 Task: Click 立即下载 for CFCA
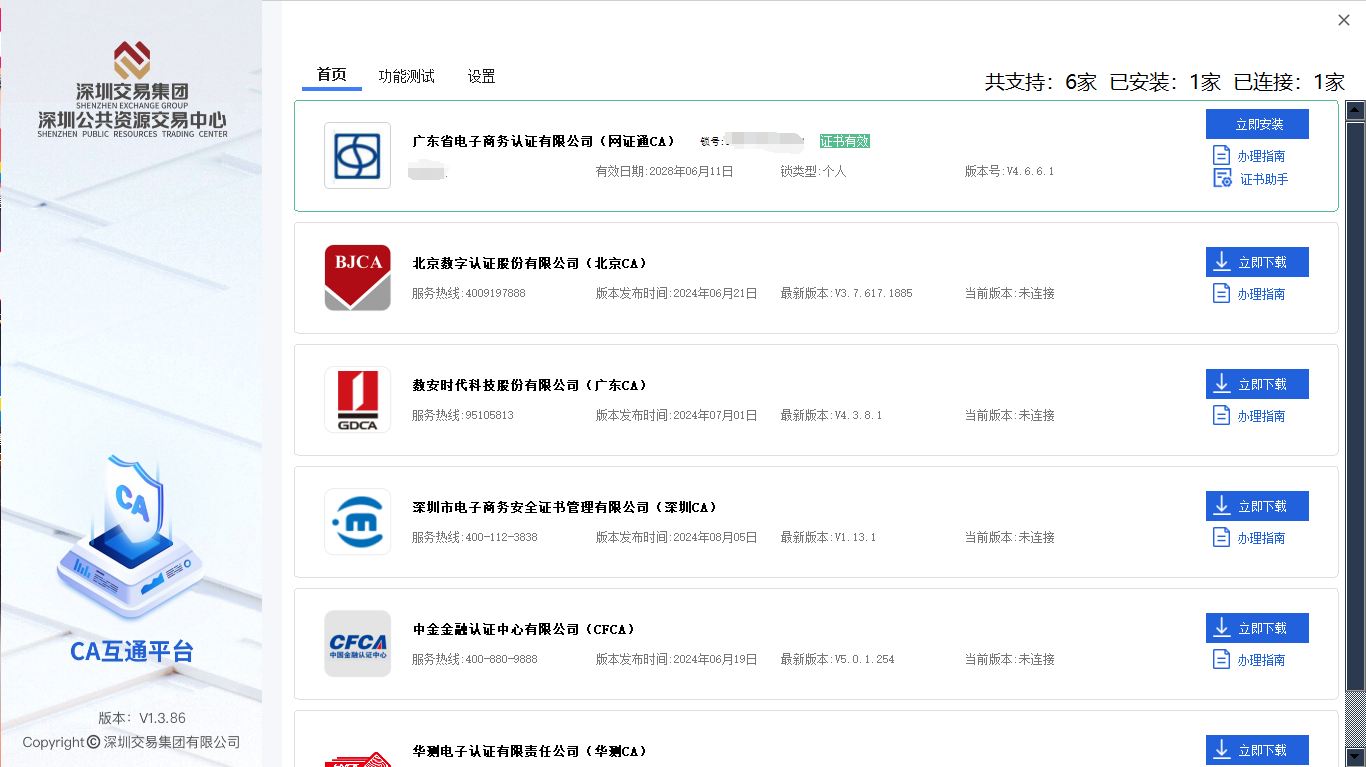click(1257, 628)
